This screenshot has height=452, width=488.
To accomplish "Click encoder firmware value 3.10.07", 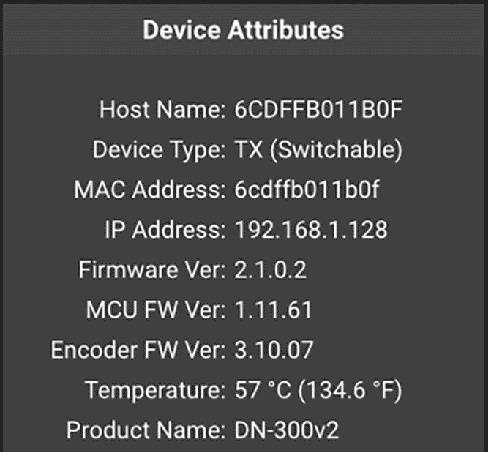I will pyautogui.click(x=274, y=350).
